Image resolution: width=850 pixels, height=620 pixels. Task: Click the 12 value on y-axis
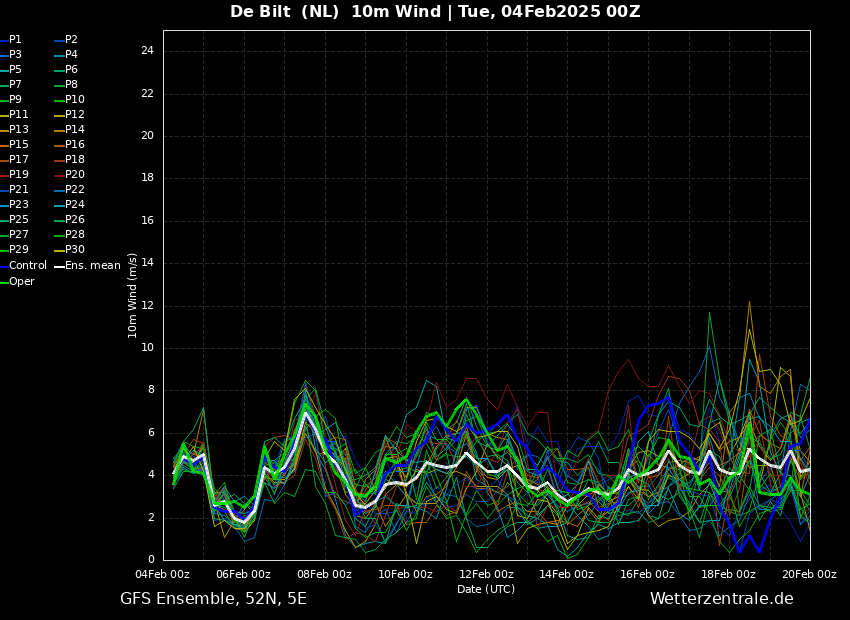click(x=147, y=306)
